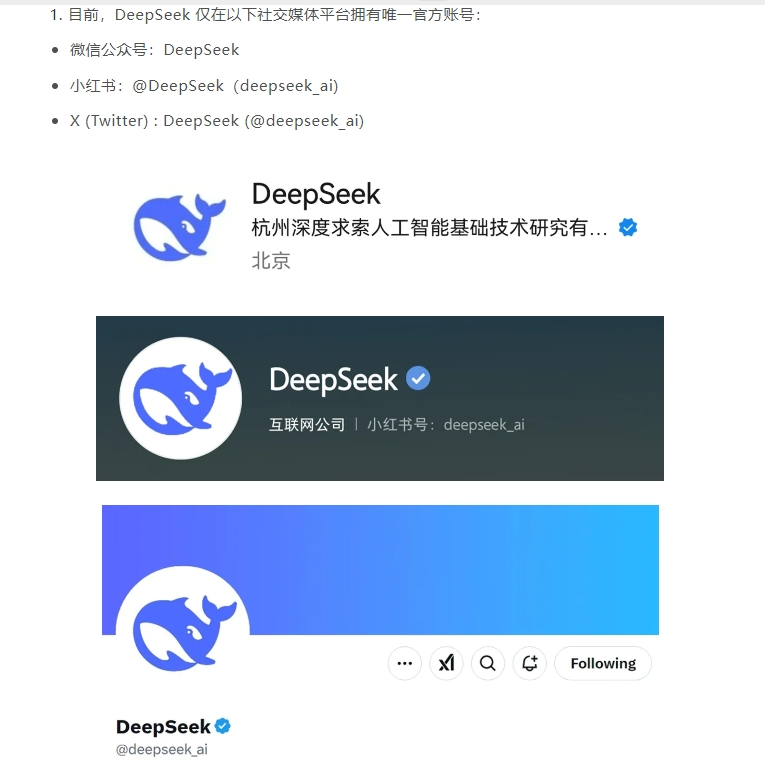
Task: Click the Grok xI icon button
Action: tap(446, 663)
